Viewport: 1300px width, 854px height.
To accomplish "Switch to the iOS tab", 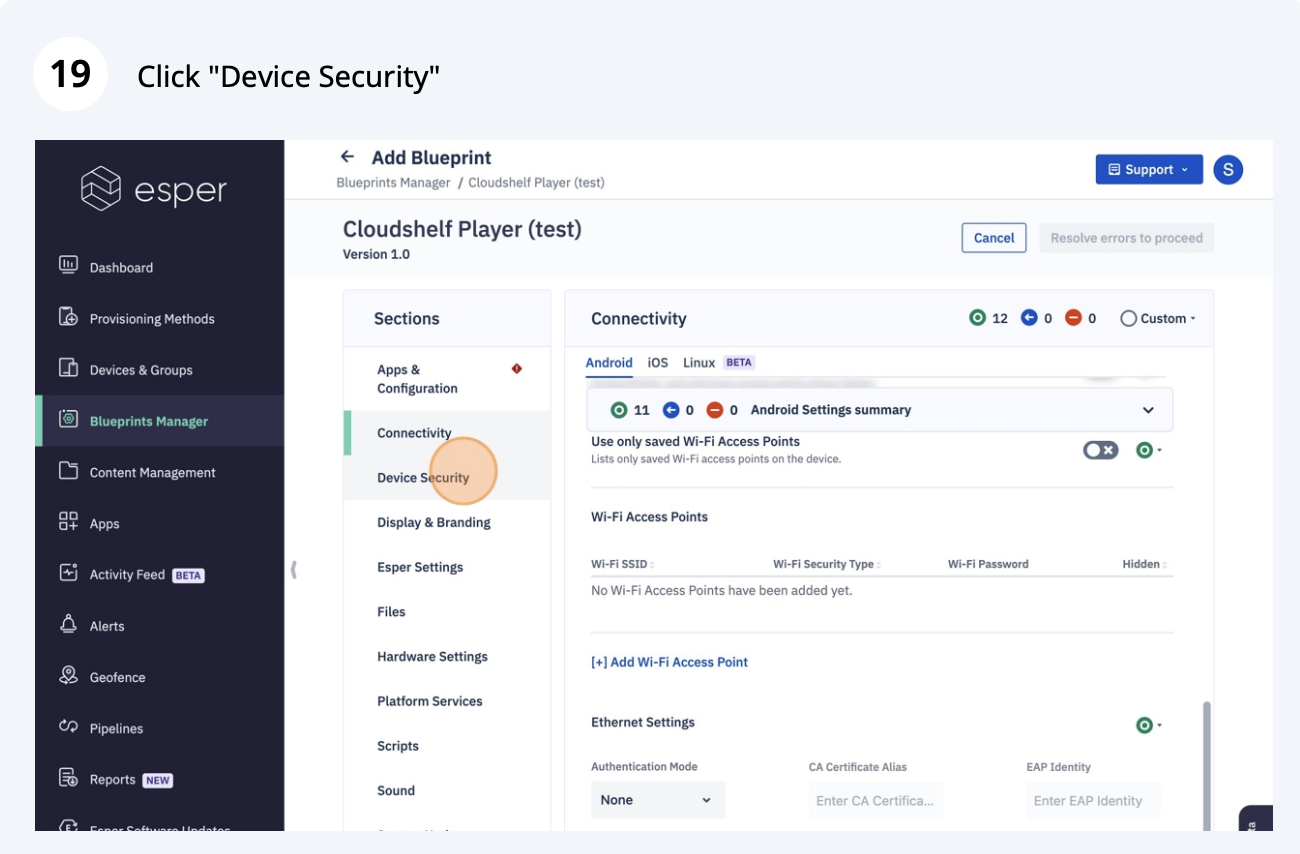I will [657, 362].
